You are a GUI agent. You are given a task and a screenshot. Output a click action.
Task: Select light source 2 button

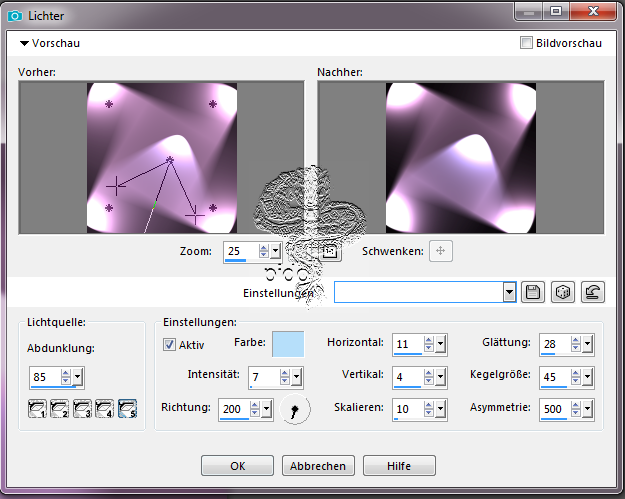pyautogui.click(x=61, y=408)
